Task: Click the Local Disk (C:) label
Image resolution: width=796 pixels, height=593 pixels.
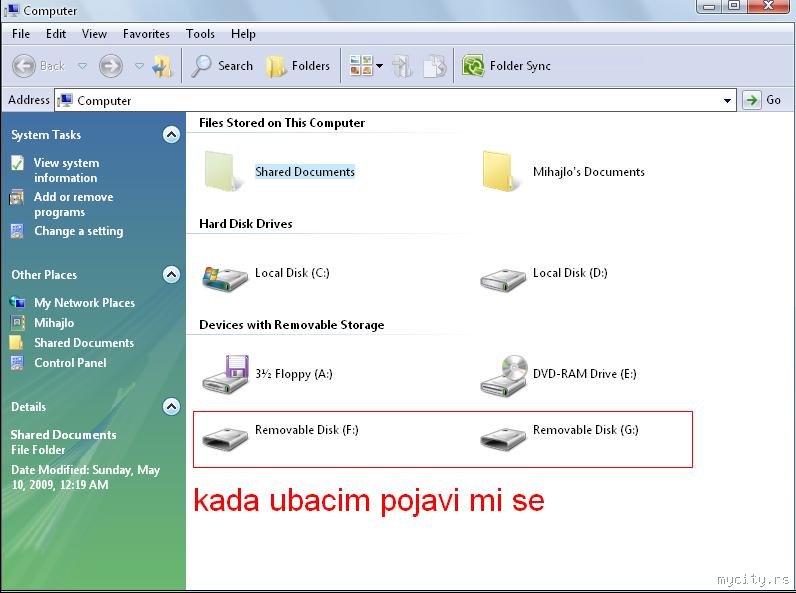Action: pyautogui.click(x=292, y=273)
